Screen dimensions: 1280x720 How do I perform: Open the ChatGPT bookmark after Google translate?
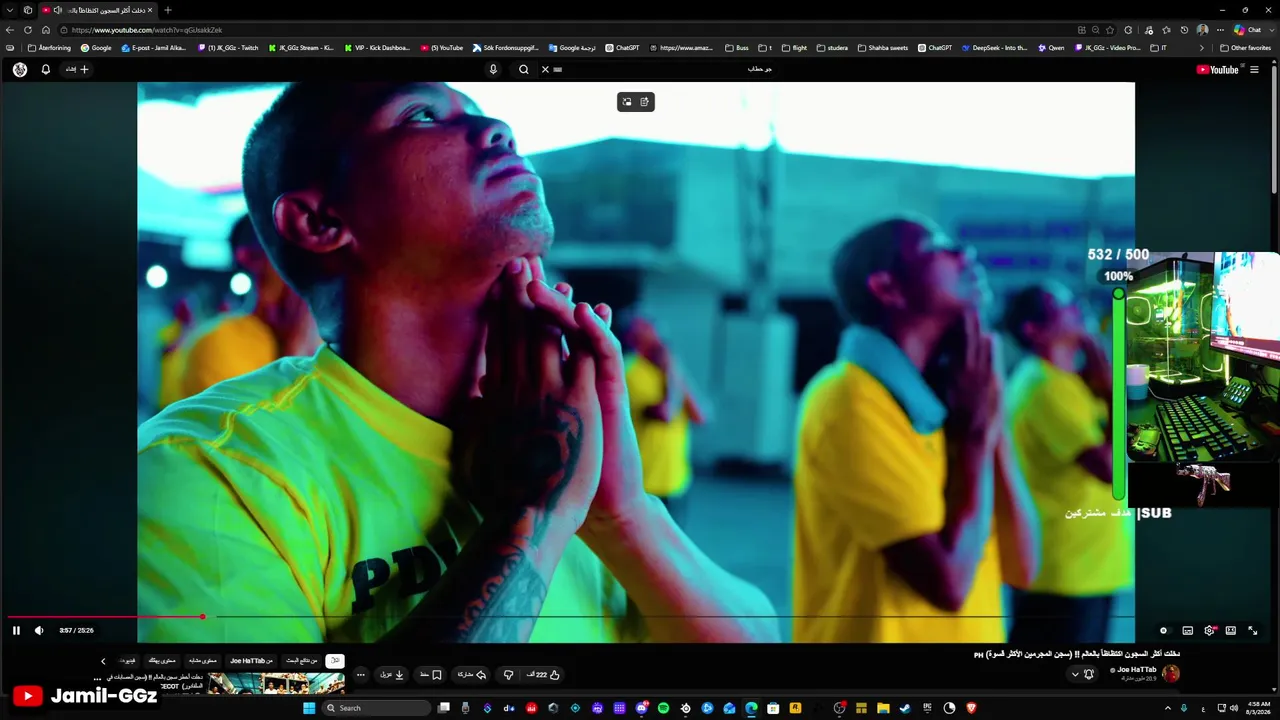(622, 48)
